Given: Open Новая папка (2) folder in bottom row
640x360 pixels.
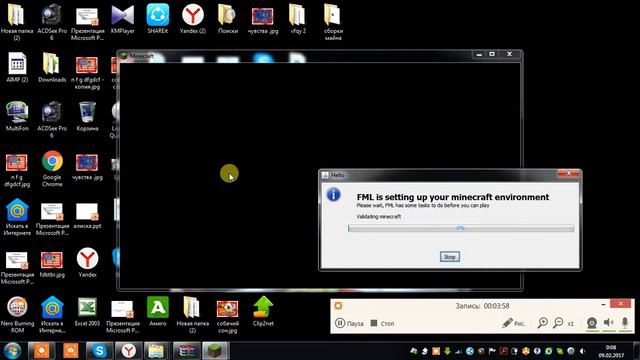Looking at the screenshot, I should tap(192, 315).
